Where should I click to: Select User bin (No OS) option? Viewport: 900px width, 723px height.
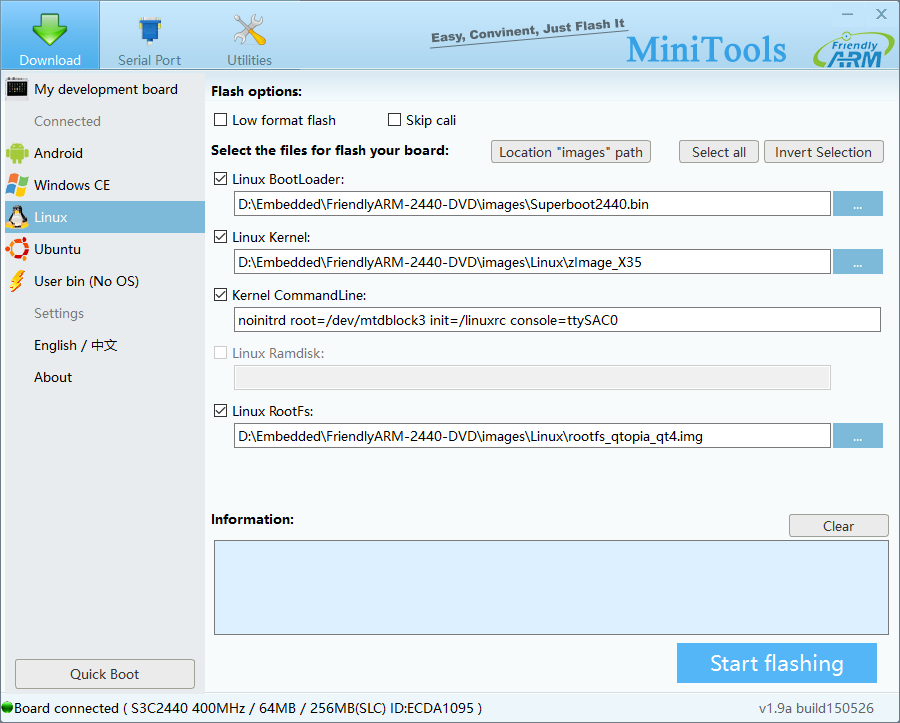tap(105, 281)
